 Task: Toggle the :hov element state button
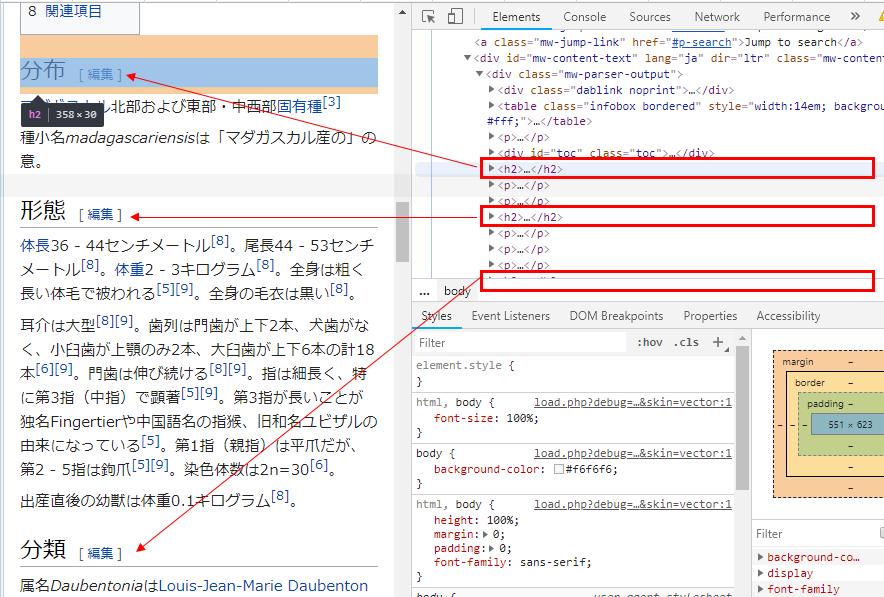[649, 342]
